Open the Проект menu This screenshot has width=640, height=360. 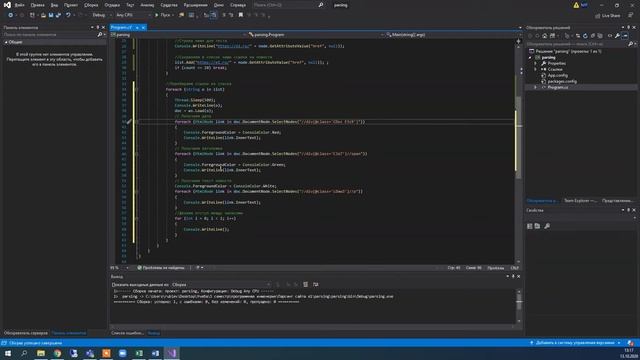71,5
